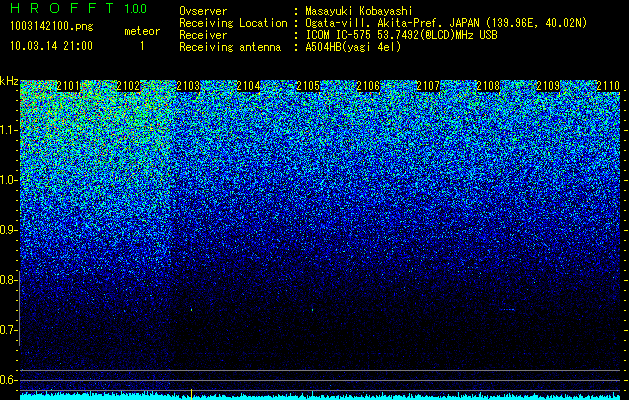The image size is (629, 400).
Task: Click the 1.0 kHz frequency axis label
Action: 8,180
